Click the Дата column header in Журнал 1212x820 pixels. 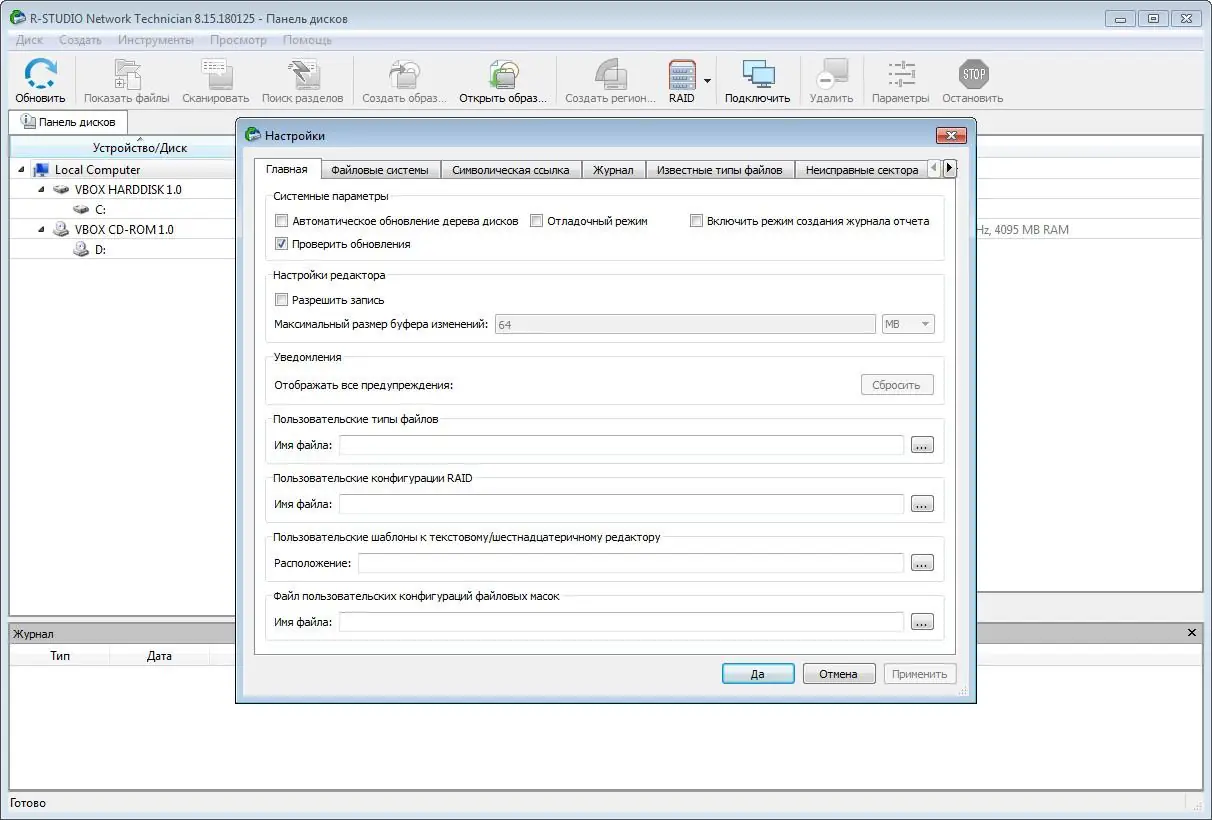[159, 656]
